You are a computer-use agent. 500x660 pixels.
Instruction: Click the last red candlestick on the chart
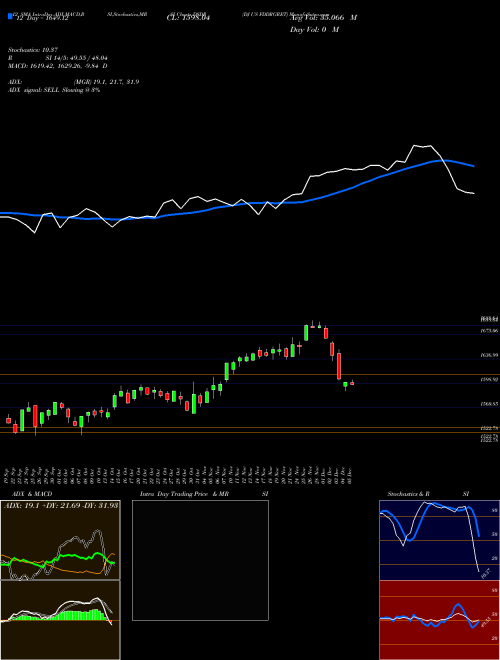tap(352, 383)
